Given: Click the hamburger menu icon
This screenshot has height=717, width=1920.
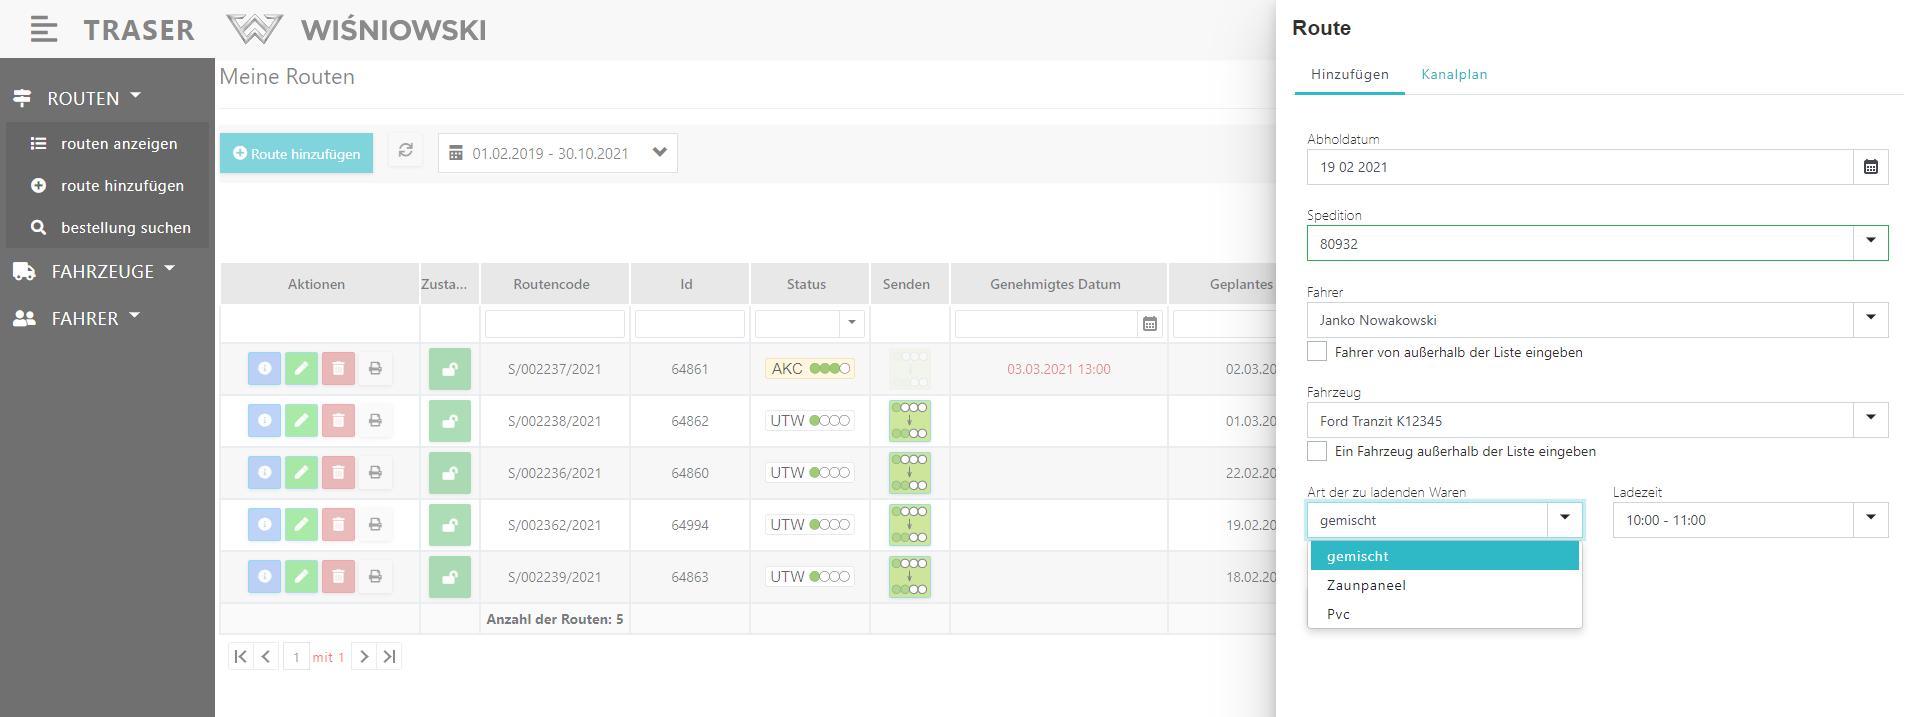Looking at the screenshot, I should (x=43, y=30).
